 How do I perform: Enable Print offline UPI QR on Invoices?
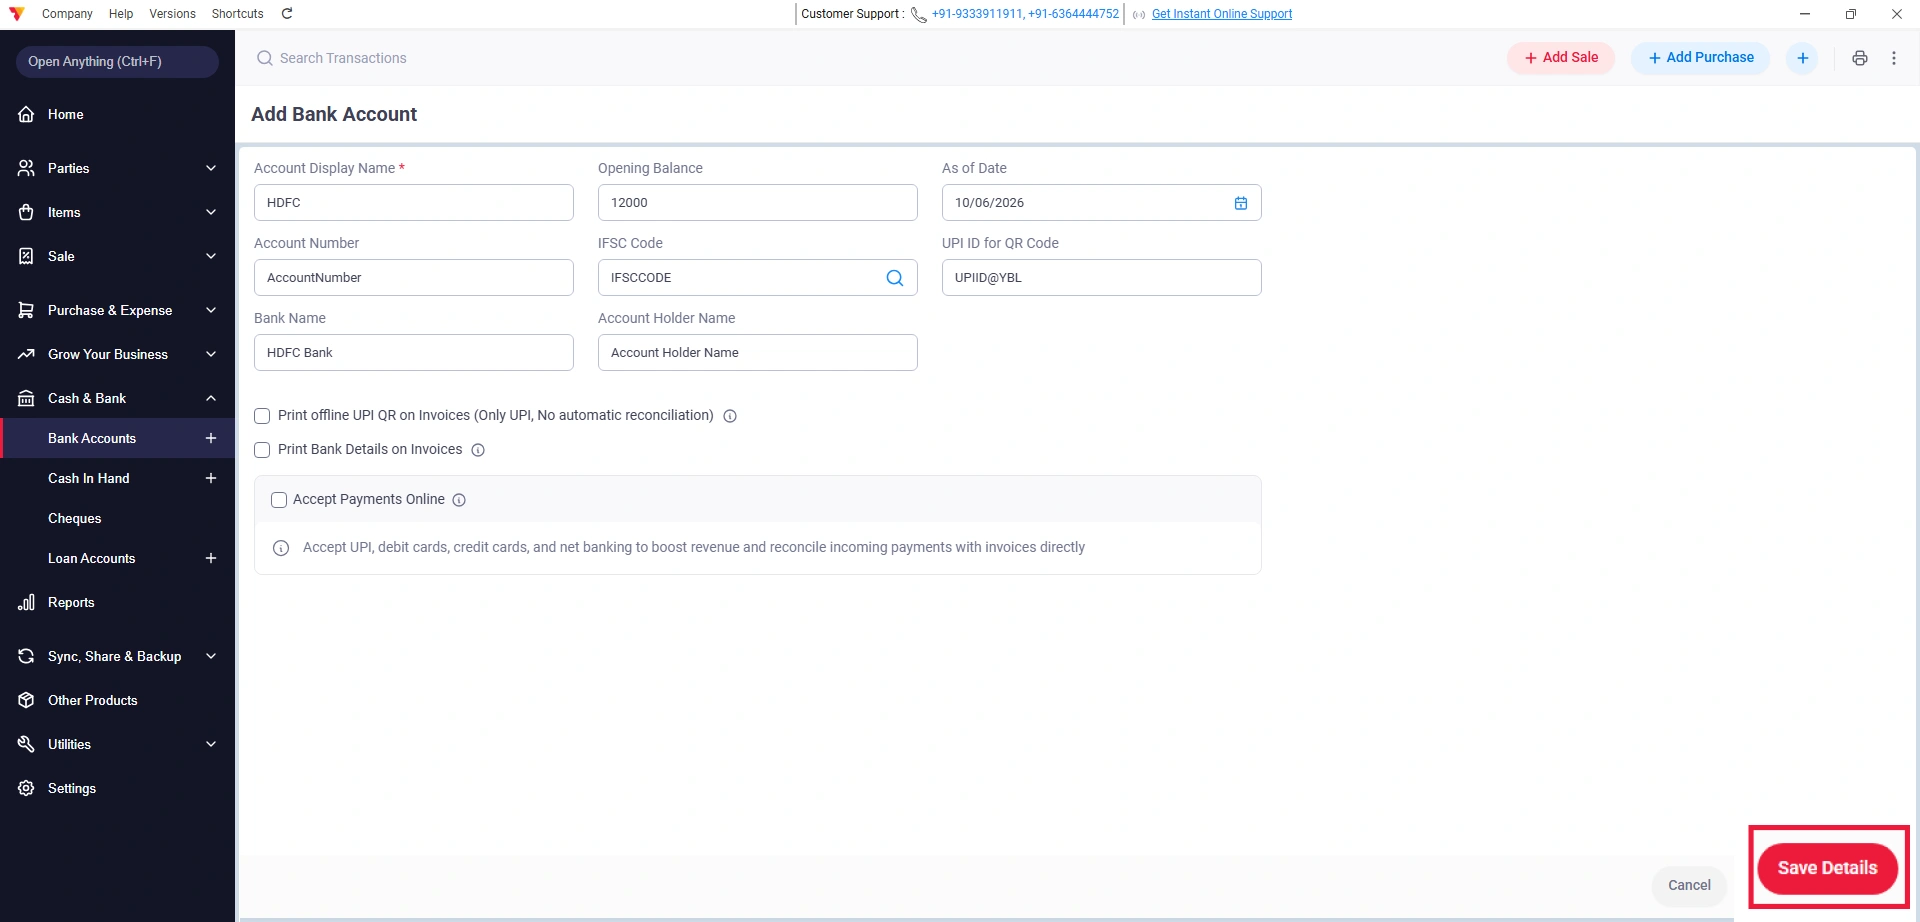[x=262, y=416]
